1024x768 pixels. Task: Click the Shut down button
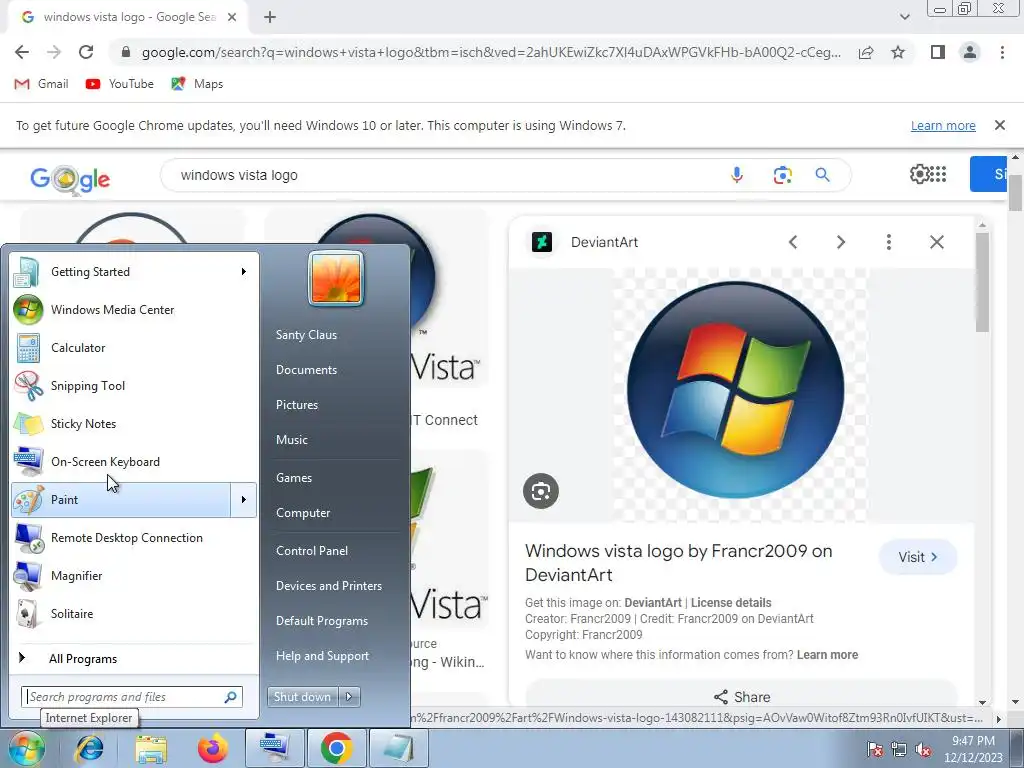(x=302, y=697)
